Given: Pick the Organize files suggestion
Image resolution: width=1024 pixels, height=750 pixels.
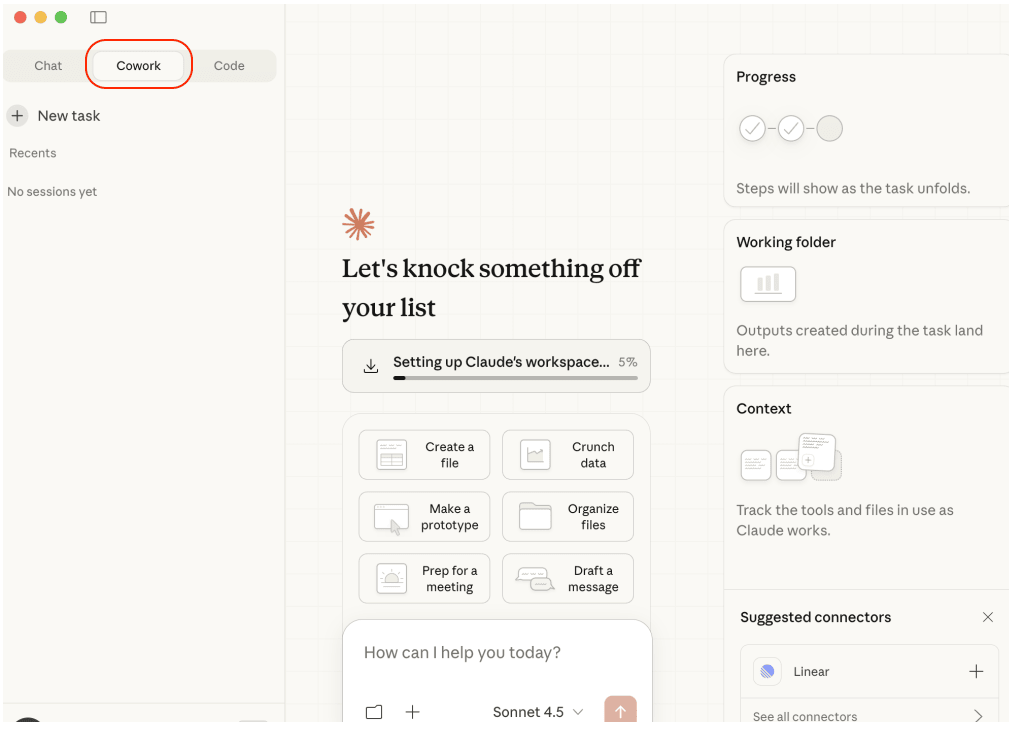Looking at the screenshot, I should 568,517.
